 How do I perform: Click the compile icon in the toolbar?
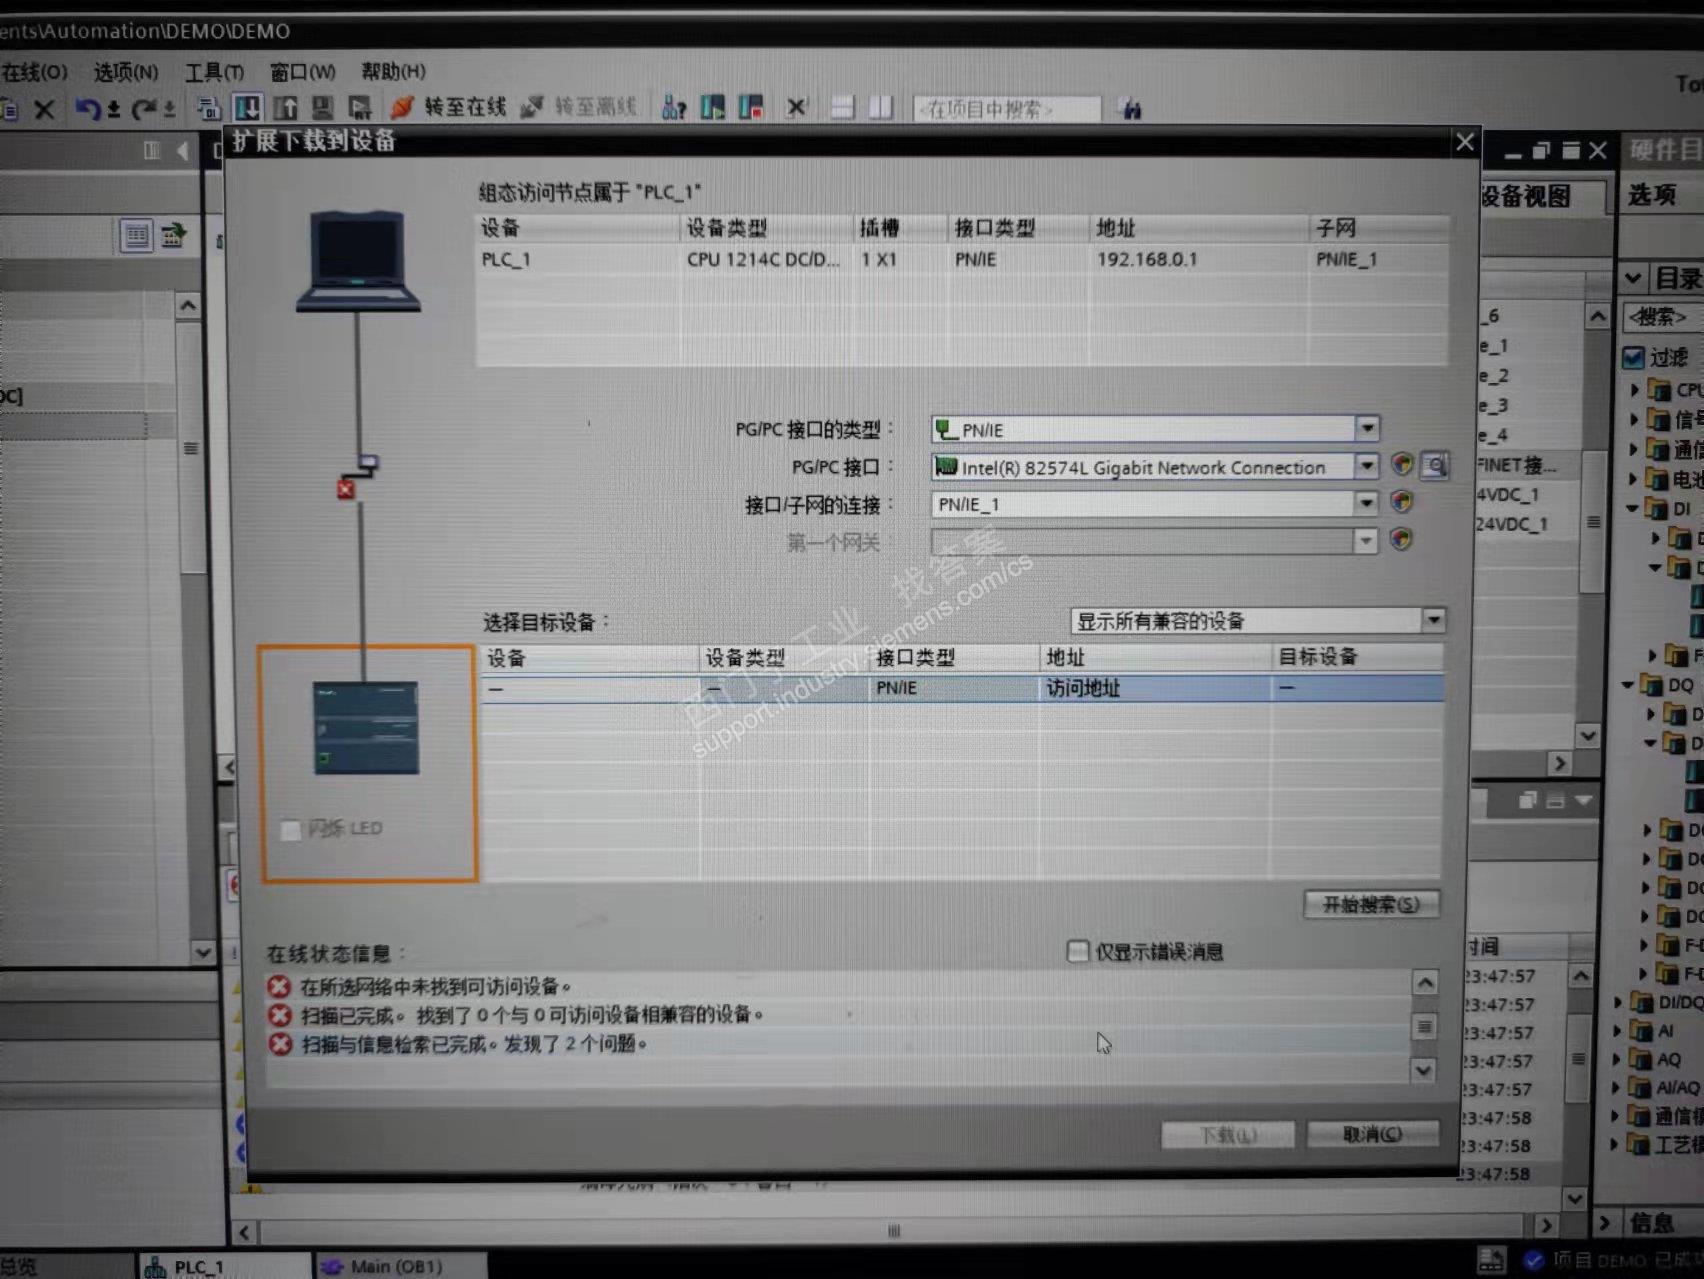208,108
